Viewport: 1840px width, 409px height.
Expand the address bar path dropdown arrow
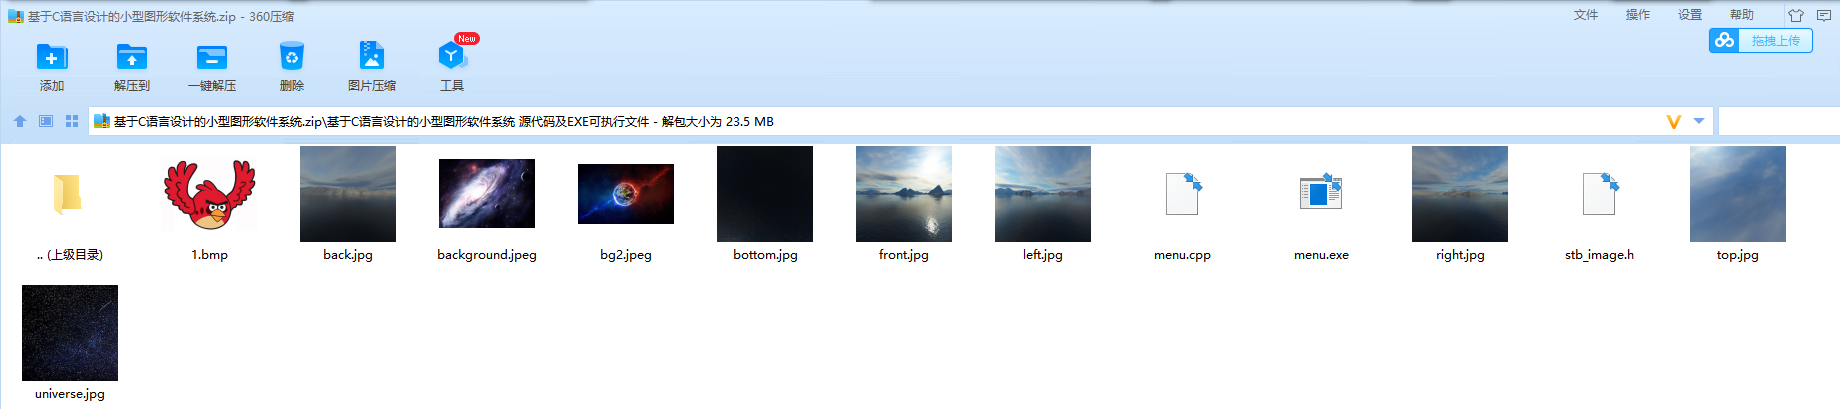pos(1699,122)
